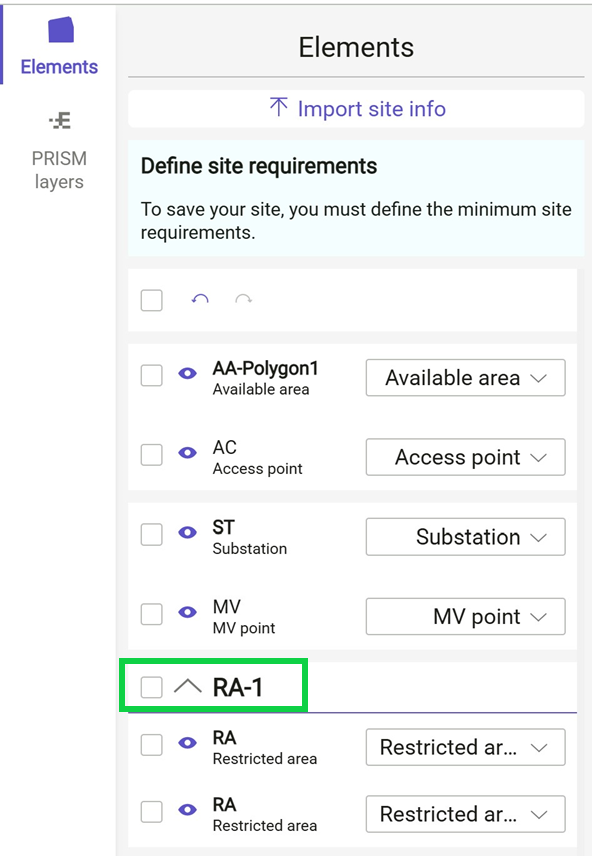The height and width of the screenshot is (856, 592).
Task: Toggle the checkbox for AC Access point
Action: 151,454
